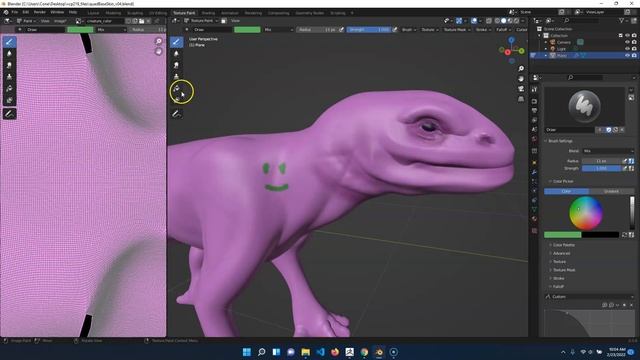Expand the Texture Mask panel in properties

click(564, 270)
